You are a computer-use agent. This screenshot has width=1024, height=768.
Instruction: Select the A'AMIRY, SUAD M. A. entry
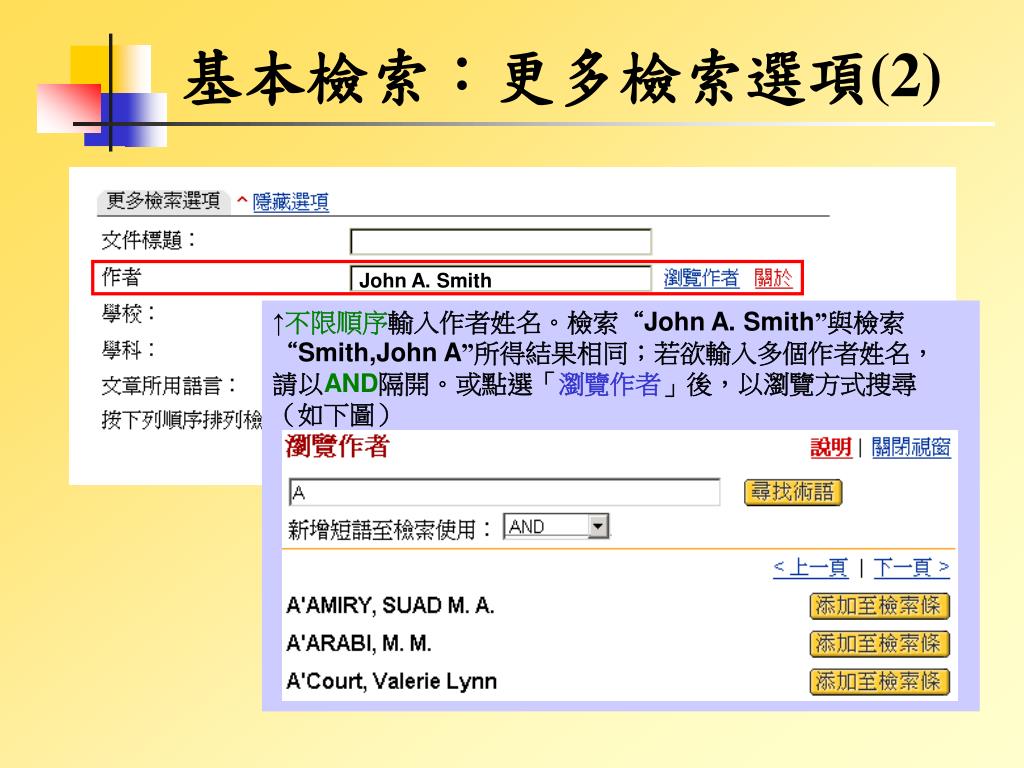click(x=390, y=606)
